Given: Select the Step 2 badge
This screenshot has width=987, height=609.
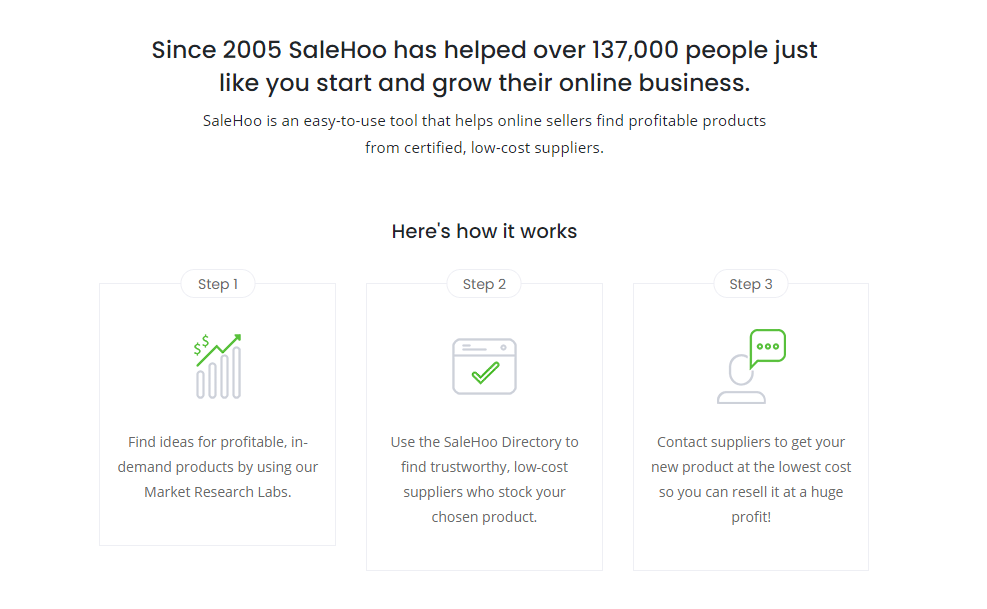Looking at the screenshot, I should pyautogui.click(x=484, y=284).
